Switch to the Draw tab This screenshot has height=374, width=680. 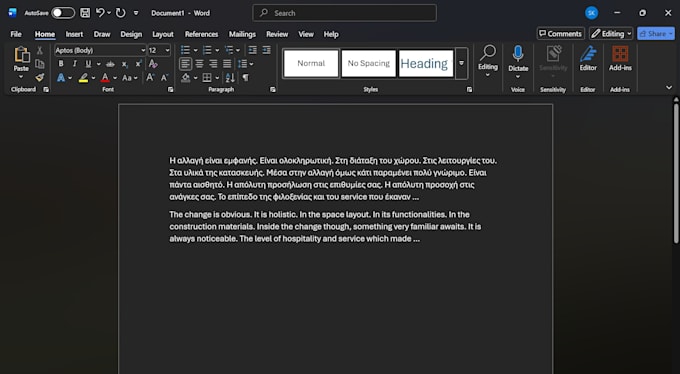pyautogui.click(x=102, y=34)
